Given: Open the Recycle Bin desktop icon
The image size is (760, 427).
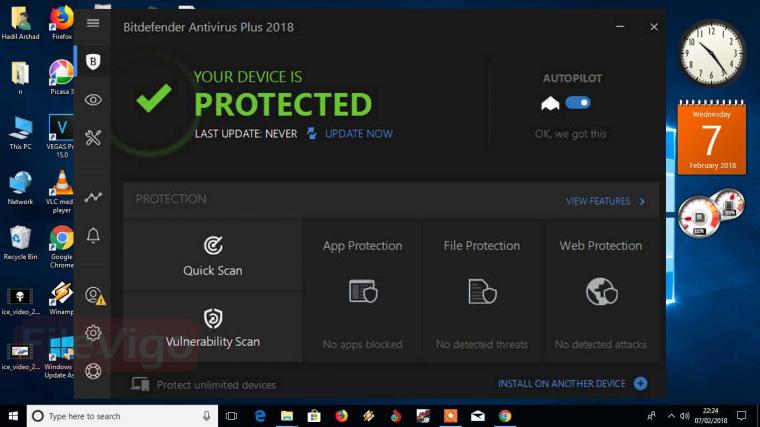Looking at the screenshot, I should pyautogui.click(x=20, y=243).
